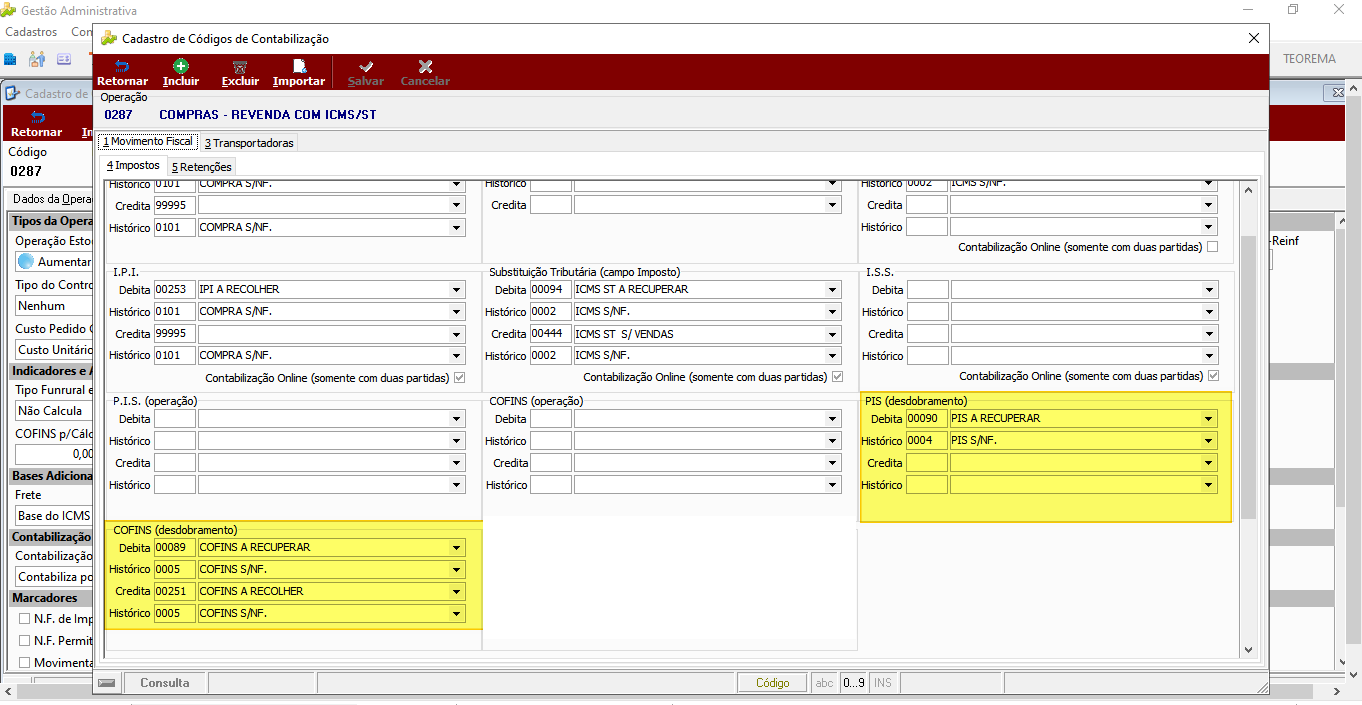Click the ICMS ST Debita code field 00094
This screenshot has height=705, width=1362.
(550, 290)
